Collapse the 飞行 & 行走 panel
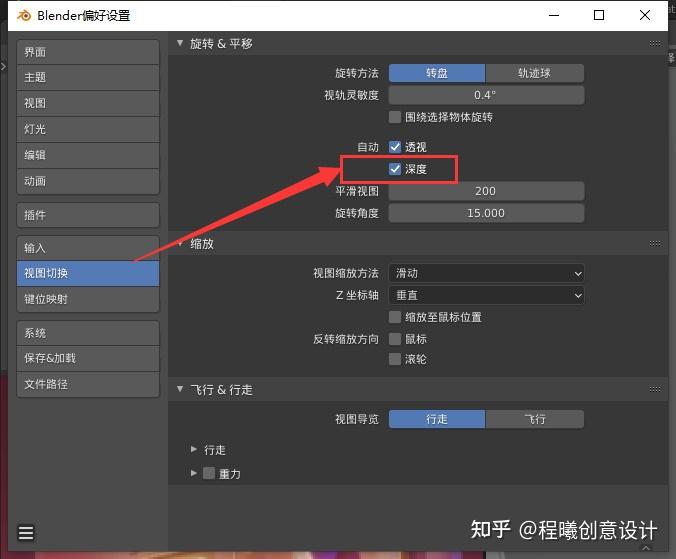This screenshot has height=559, width=676. click(180, 389)
